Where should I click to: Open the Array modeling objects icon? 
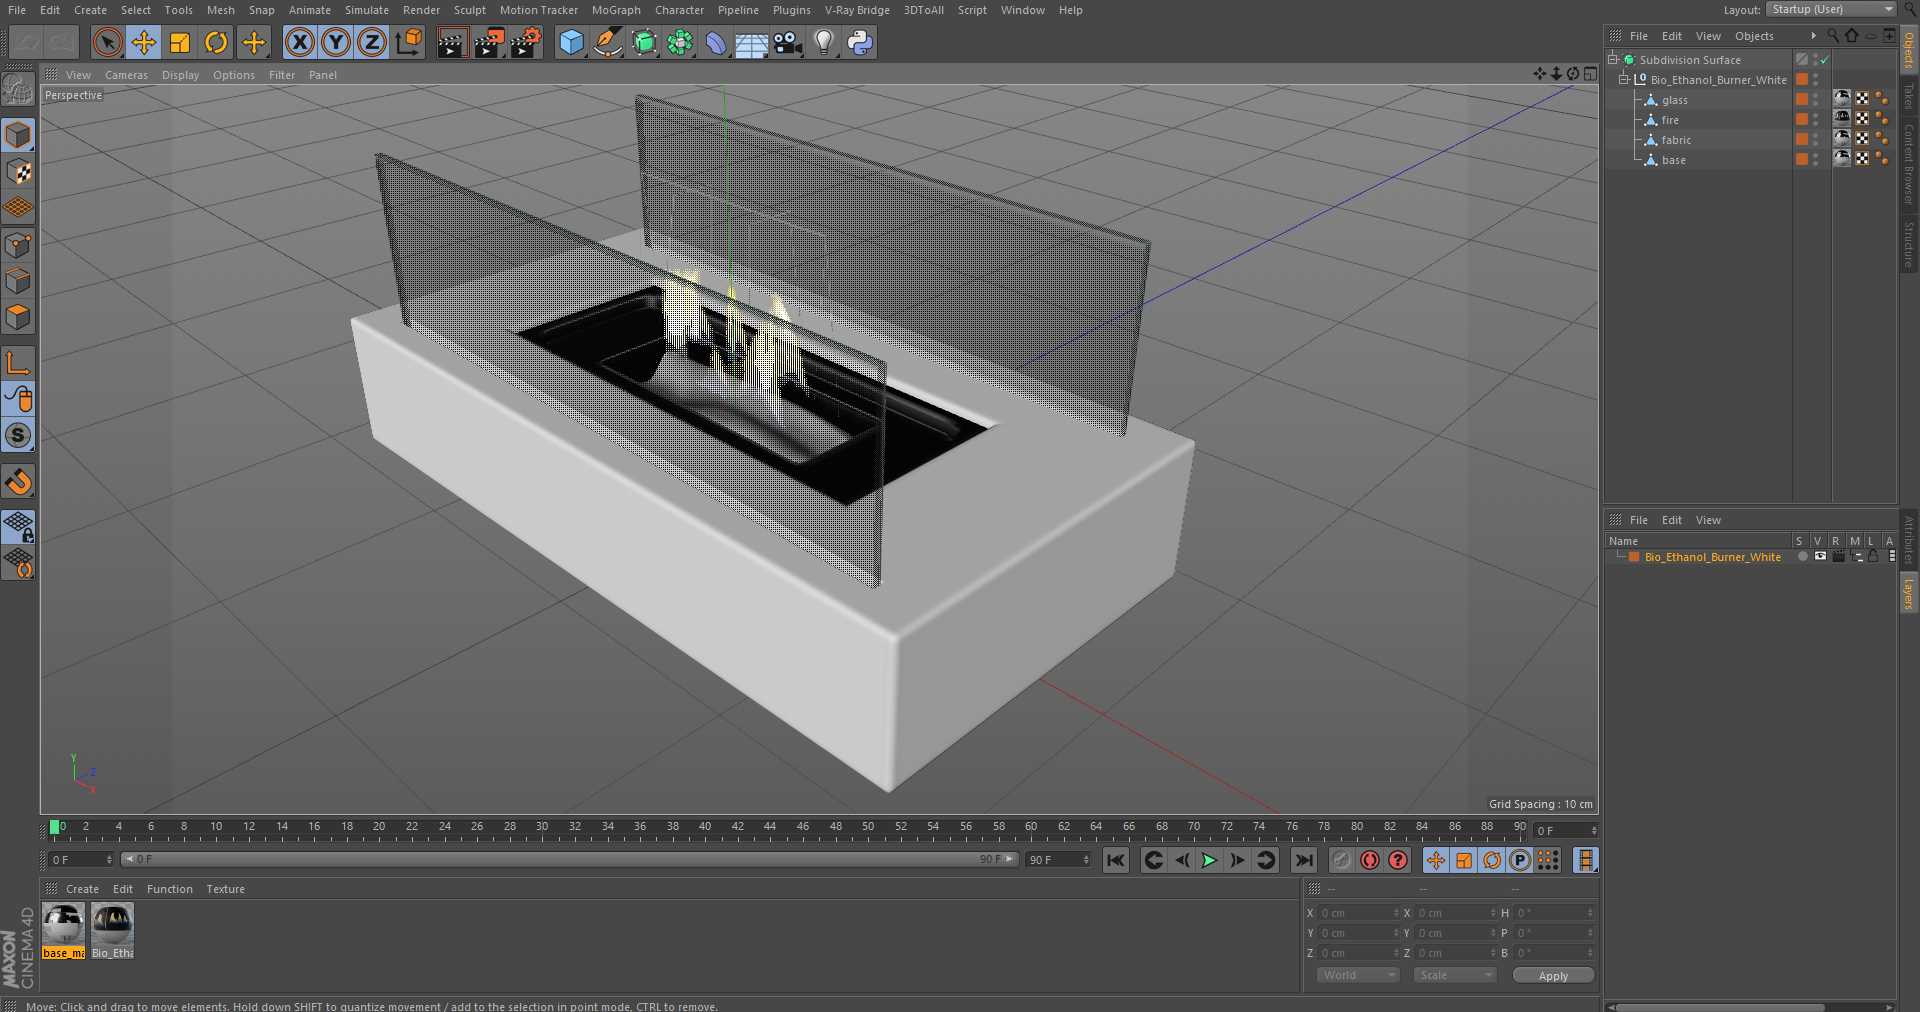pos(680,42)
